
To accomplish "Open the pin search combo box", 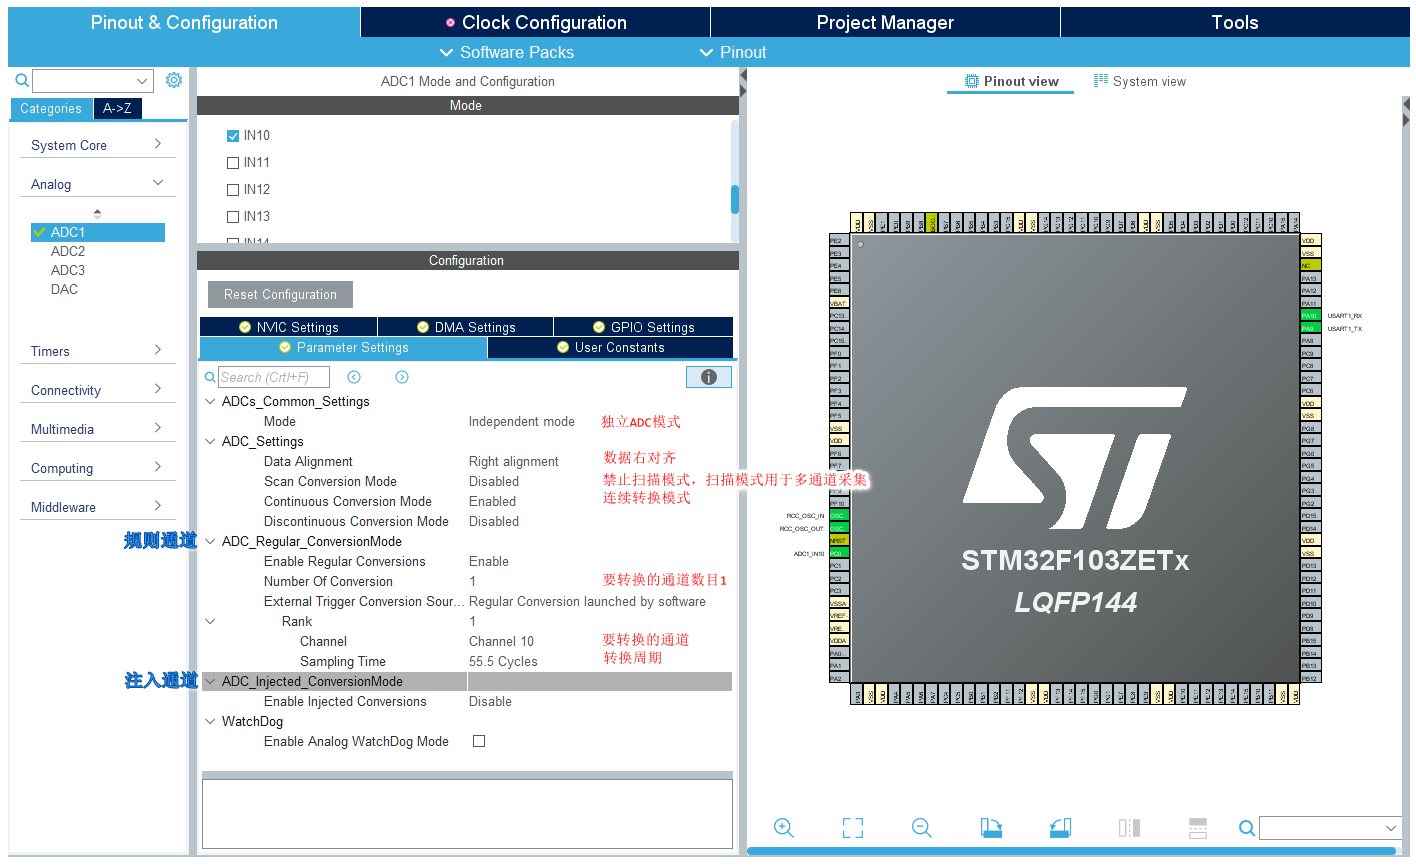I will [1330, 828].
